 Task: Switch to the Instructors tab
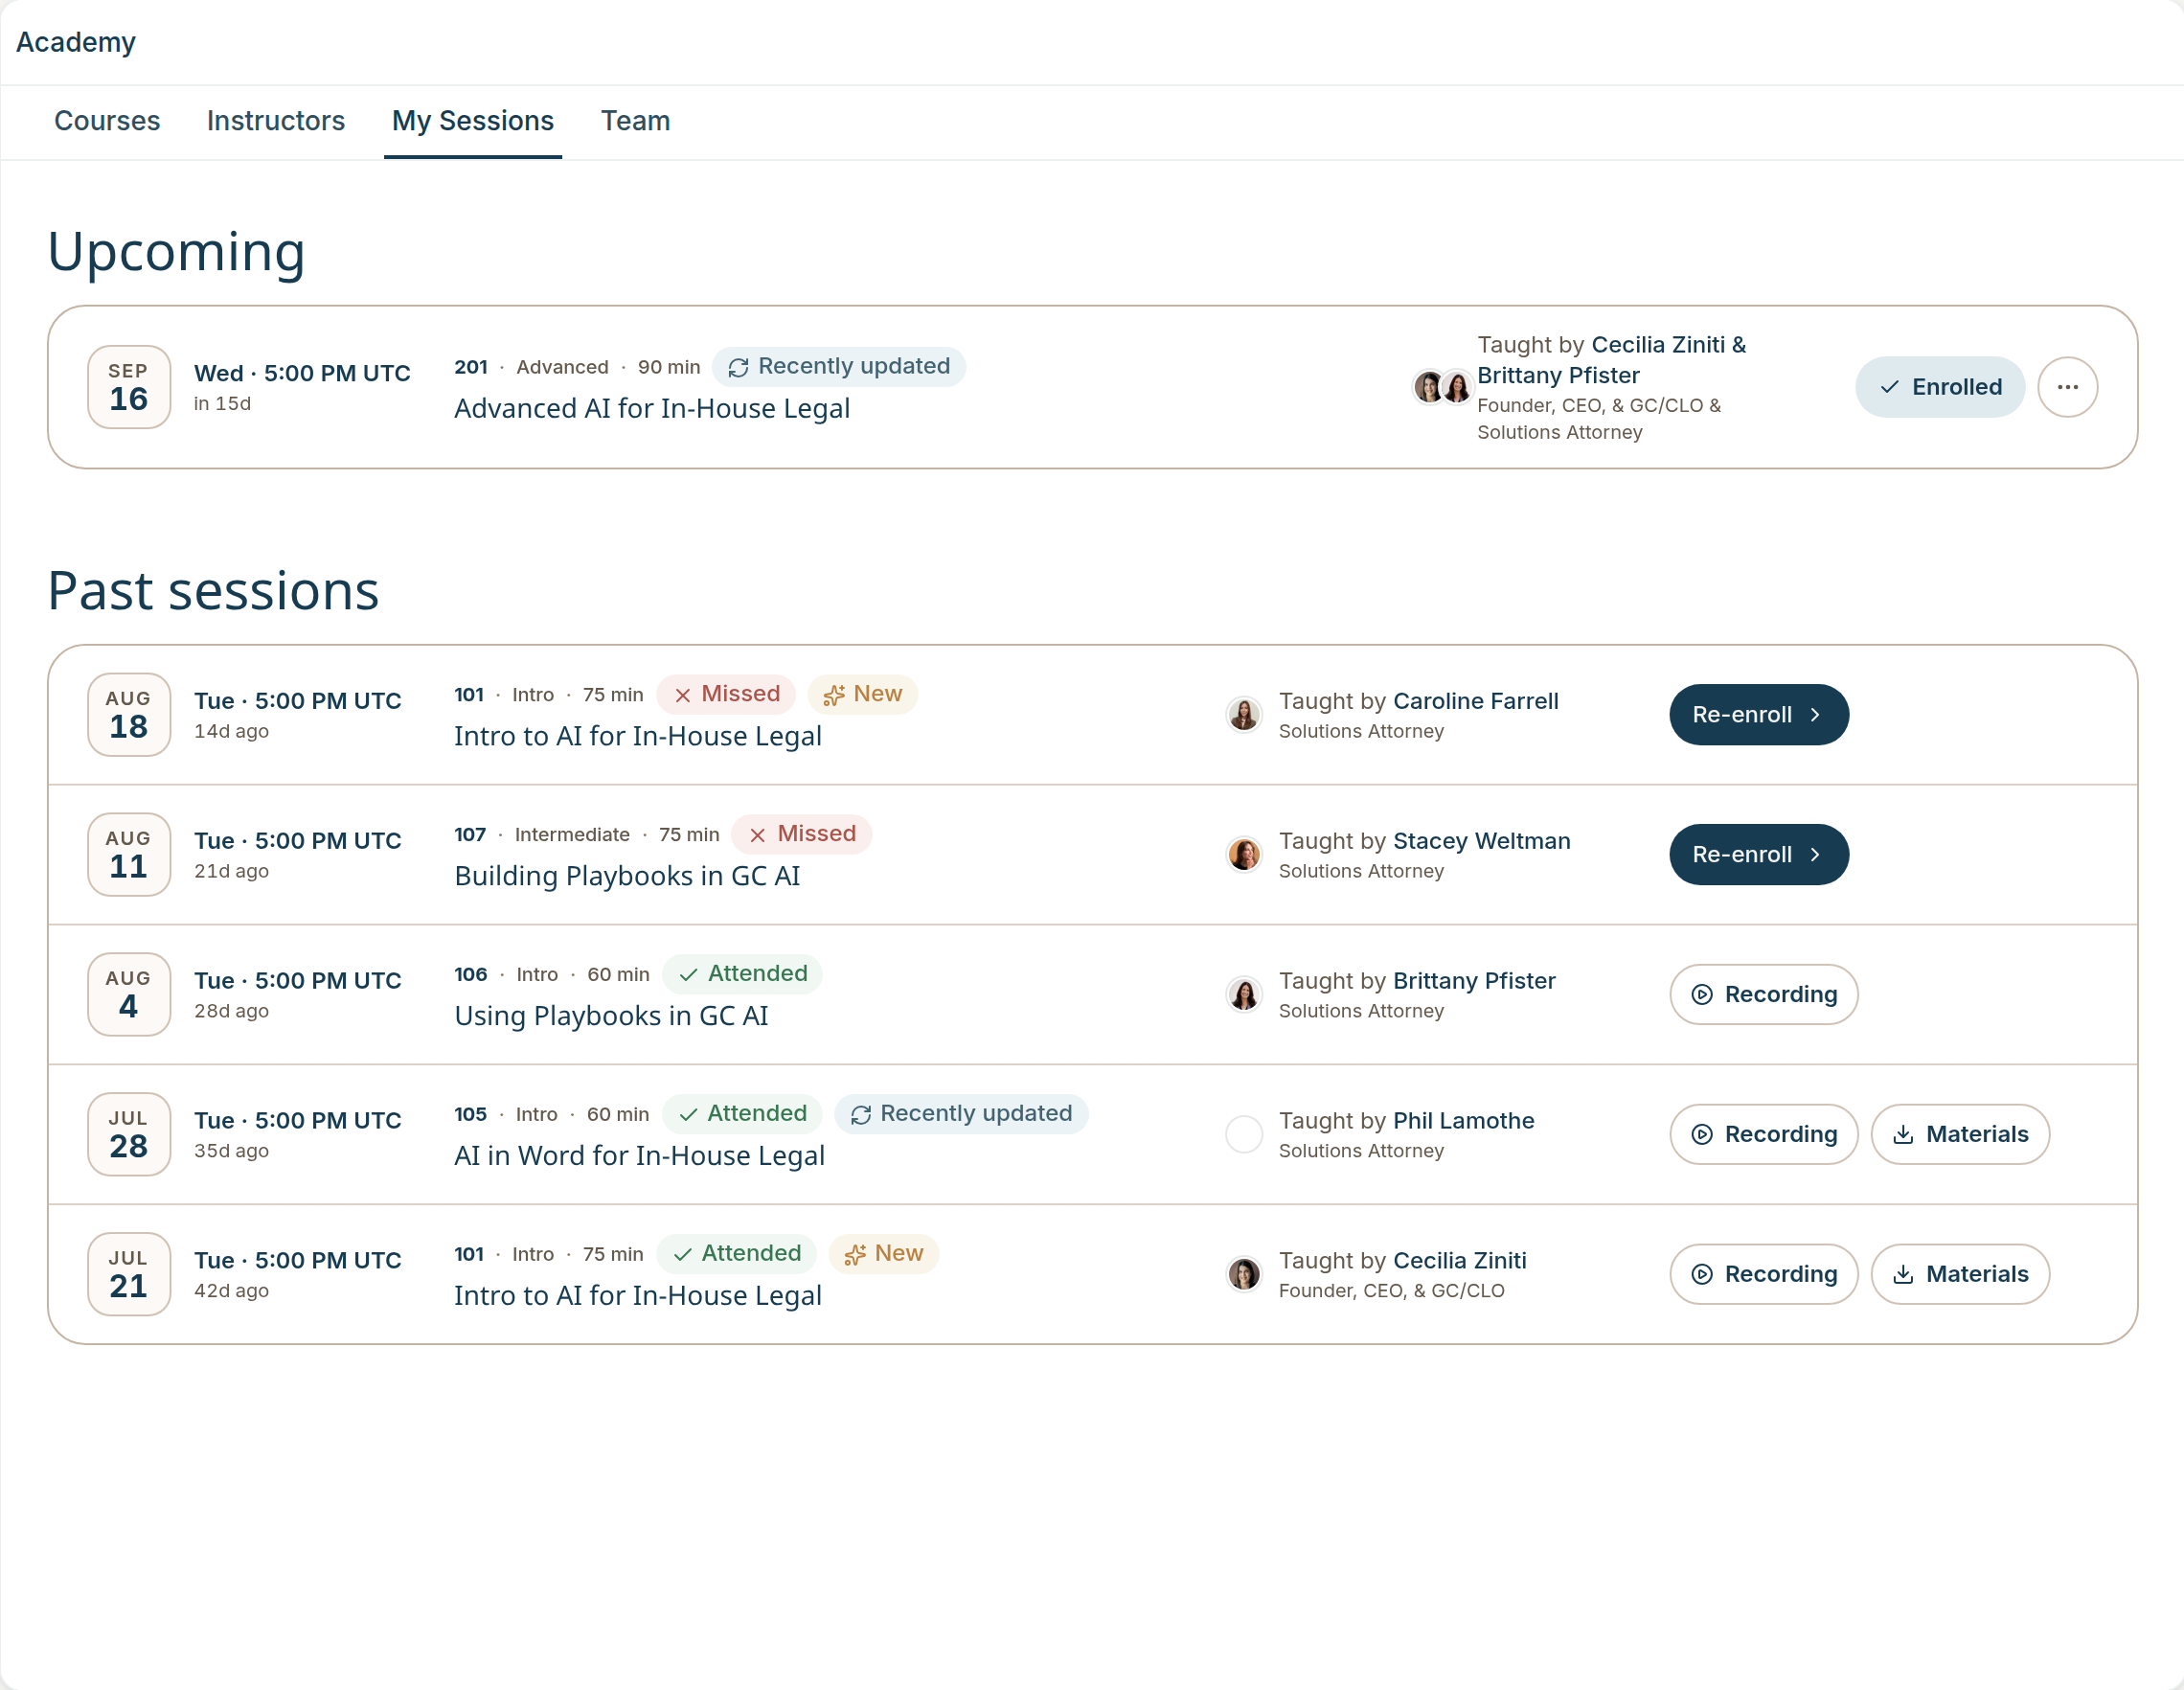(x=276, y=121)
